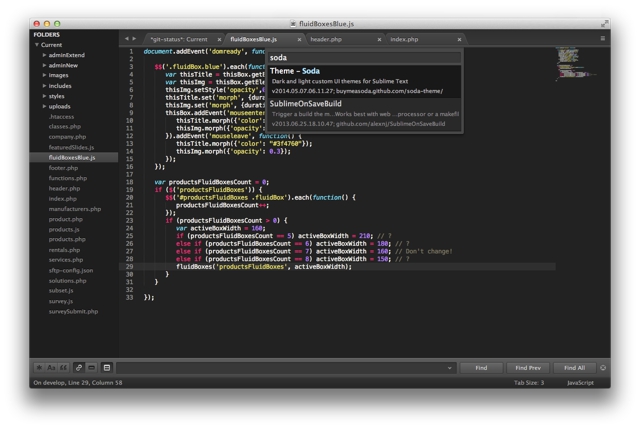Screen dimensions: 640x429
Task: Select fluidBoxesBlue.js in the sidebar
Action: 74,158
